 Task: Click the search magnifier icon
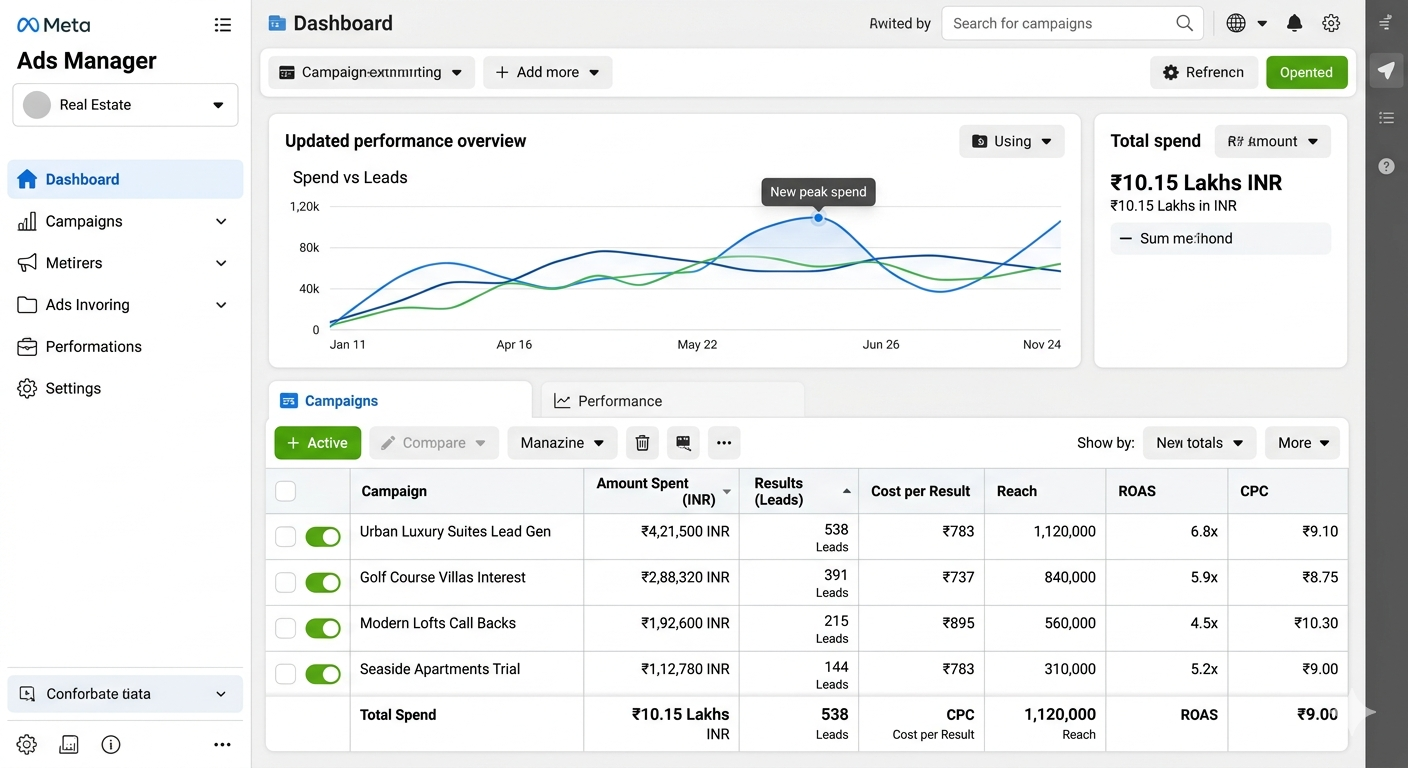[x=1184, y=23]
